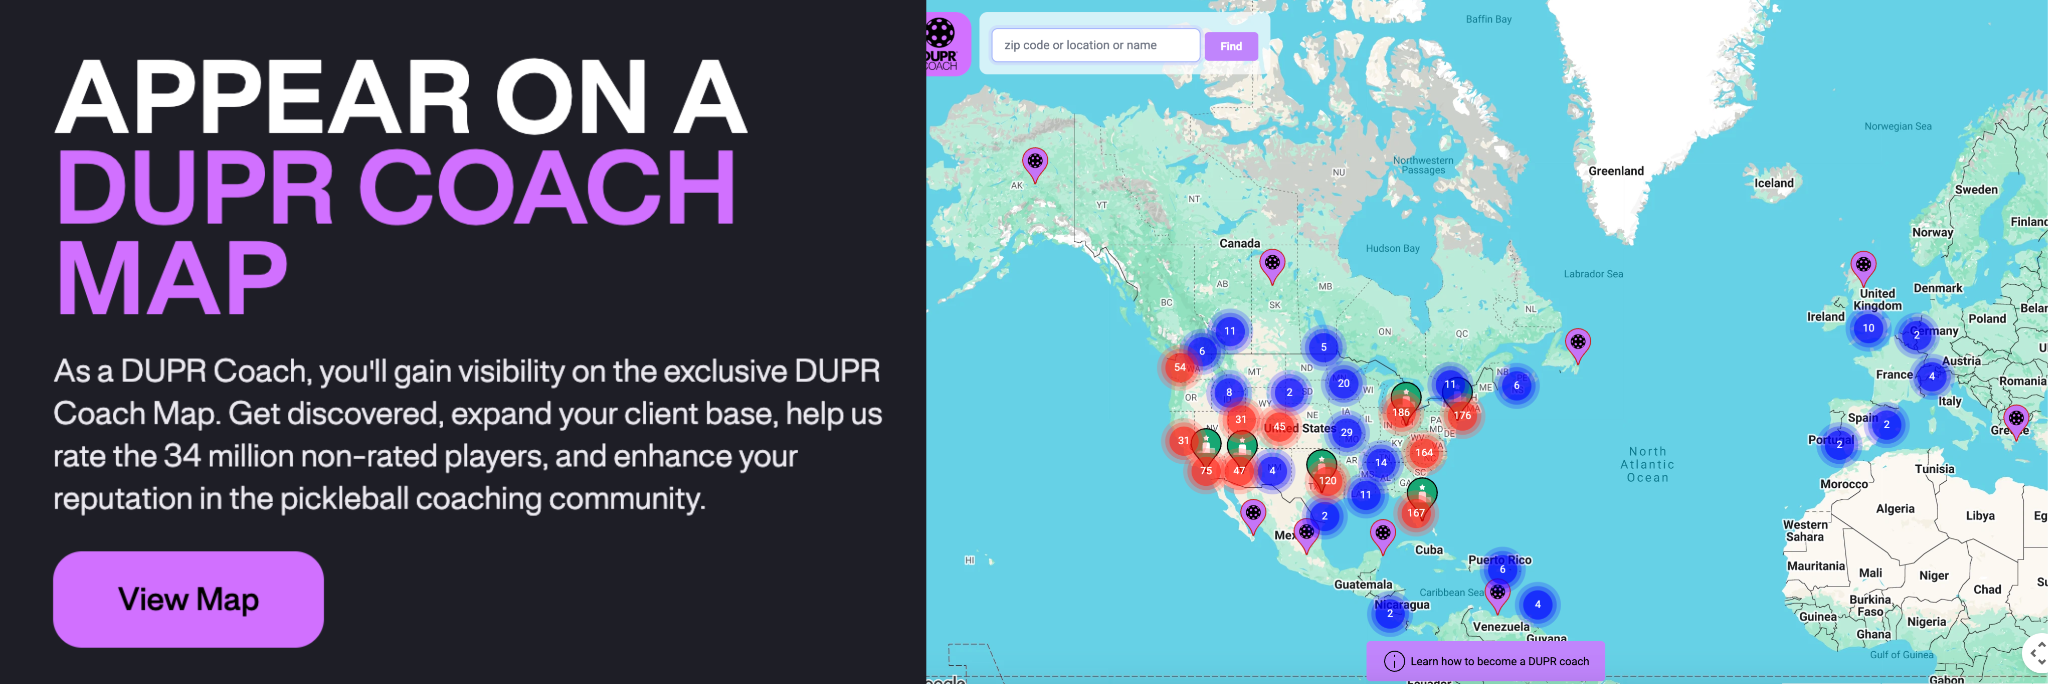Screen dimensions: 2048x684
Task: Open the blue cluster marker 8
Action: [x=1229, y=392]
